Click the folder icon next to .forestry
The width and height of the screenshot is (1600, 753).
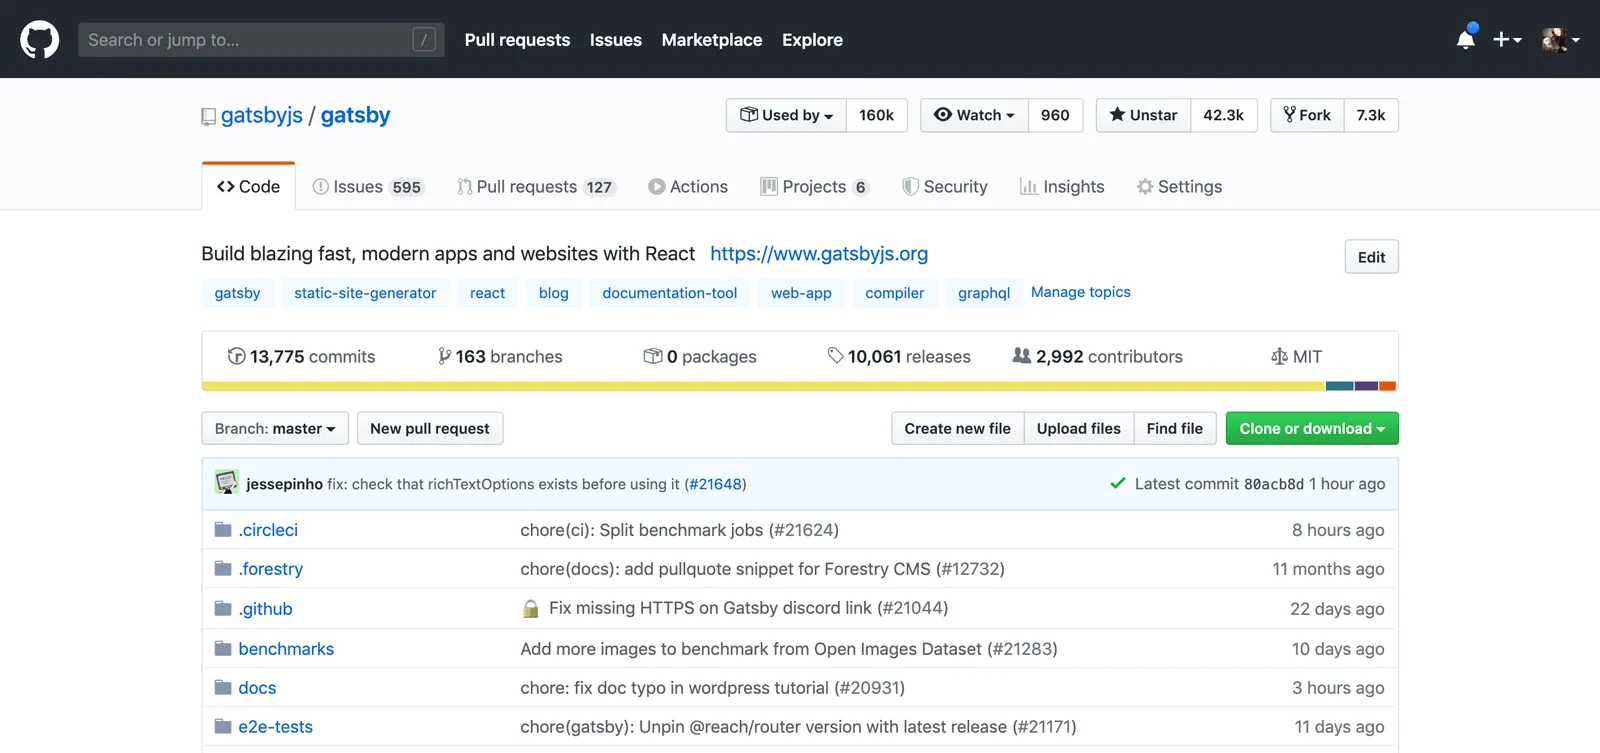click(223, 568)
